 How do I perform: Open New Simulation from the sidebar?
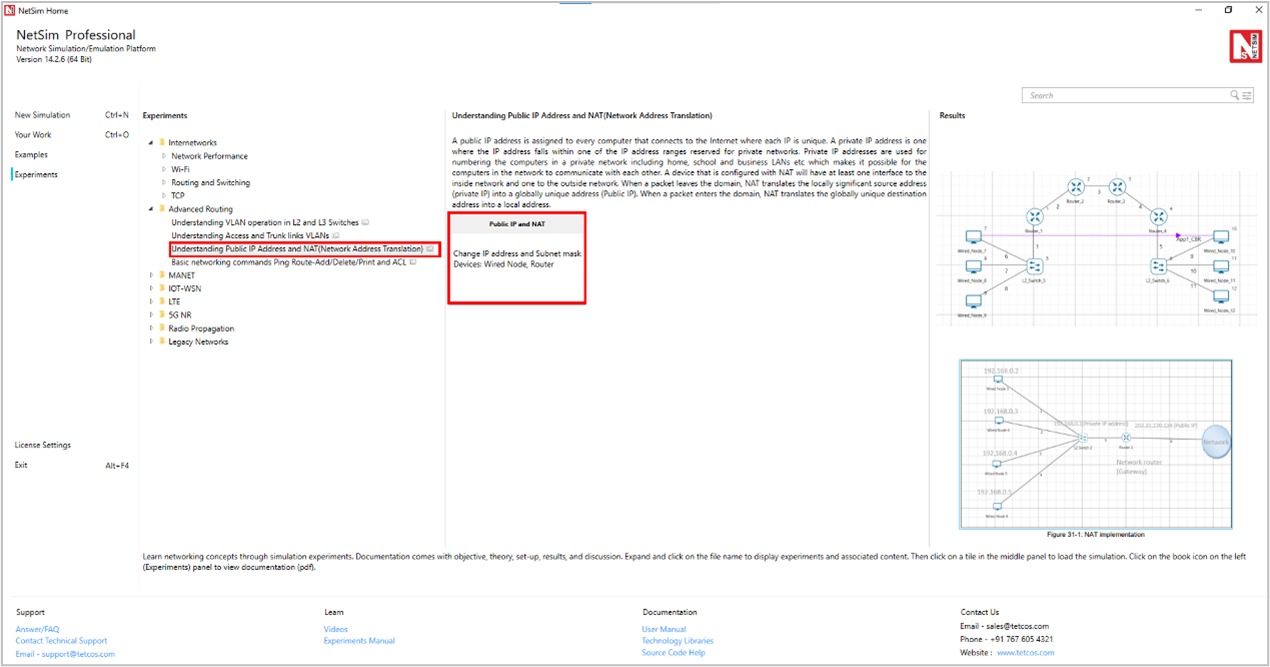click(x=42, y=115)
